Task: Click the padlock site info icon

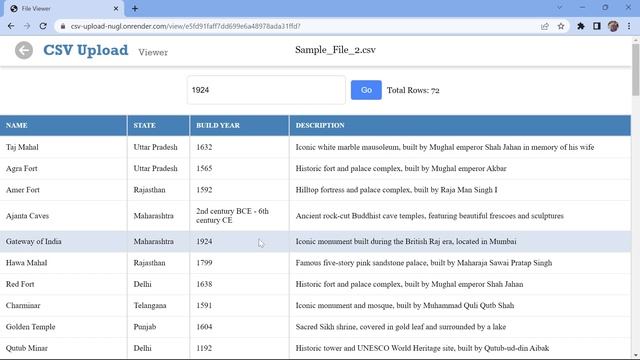Action: [62, 26]
